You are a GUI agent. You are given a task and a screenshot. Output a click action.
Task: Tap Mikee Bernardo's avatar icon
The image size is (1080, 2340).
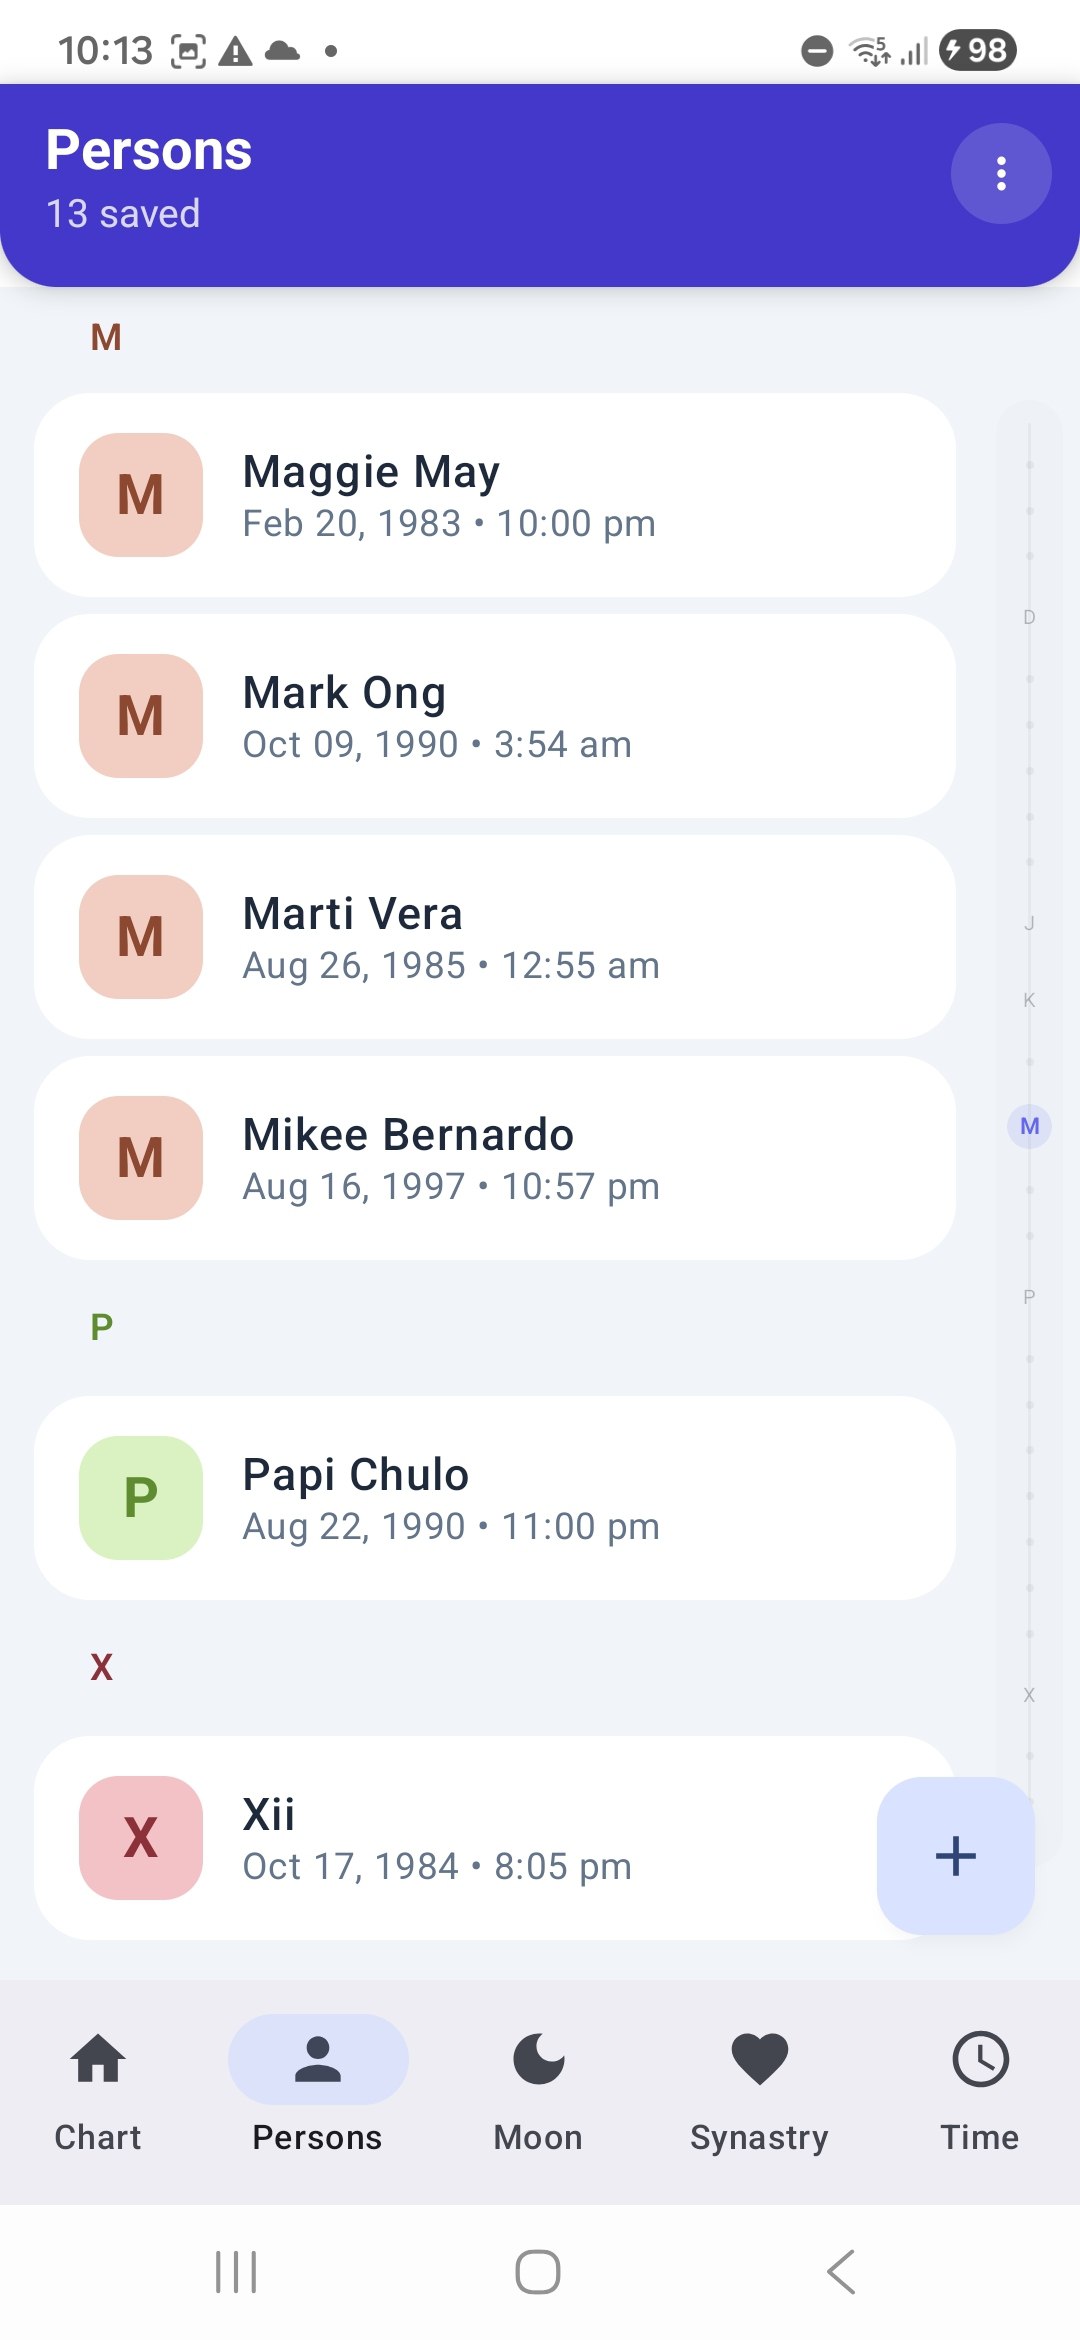pos(141,1158)
